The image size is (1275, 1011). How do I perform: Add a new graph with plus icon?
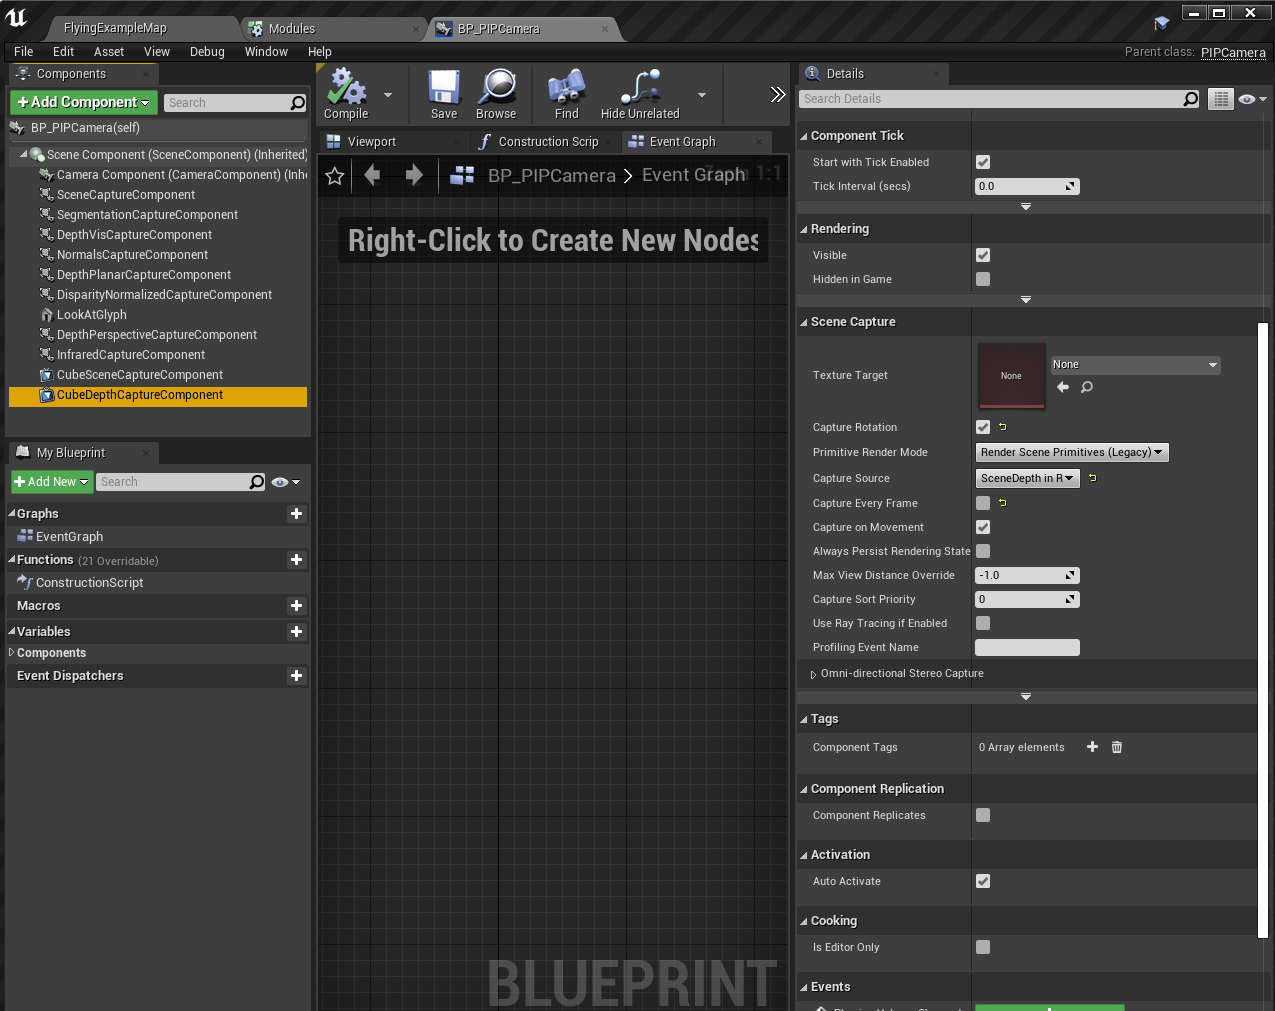[x=296, y=514]
